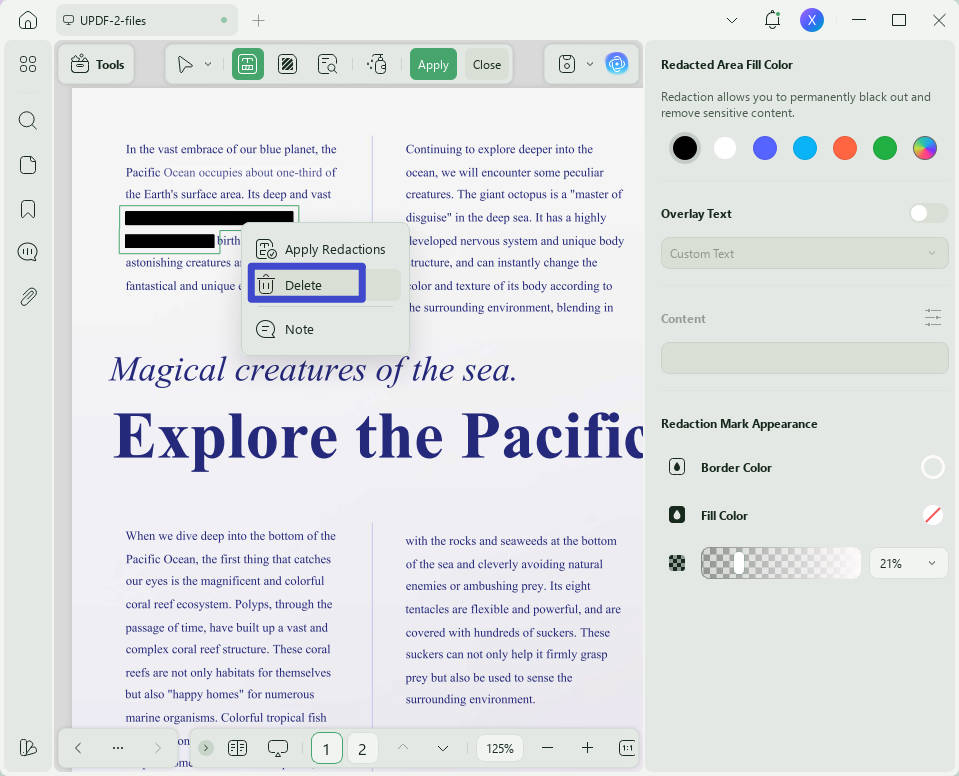The image size is (959, 776).
Task: Choose Delete in the context menu
Action: (x=325, y=285)
